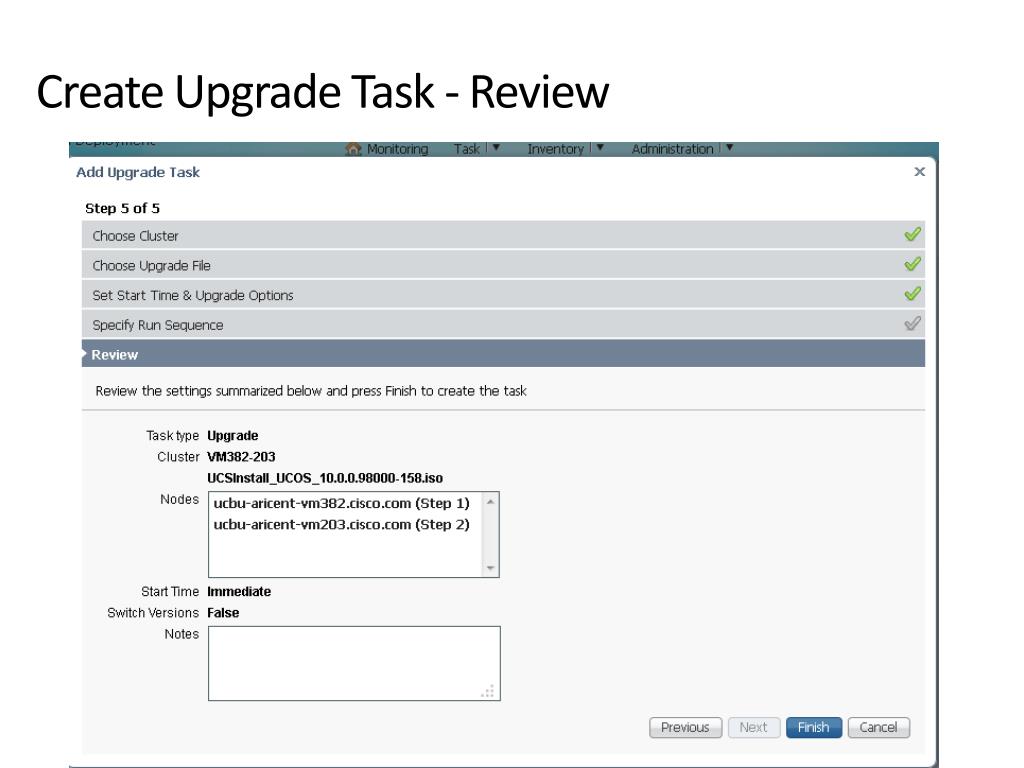The height and width of the screenshot is (768, 1024).
Task: Click the cluster name VM382-203
Action: (241, 456)
